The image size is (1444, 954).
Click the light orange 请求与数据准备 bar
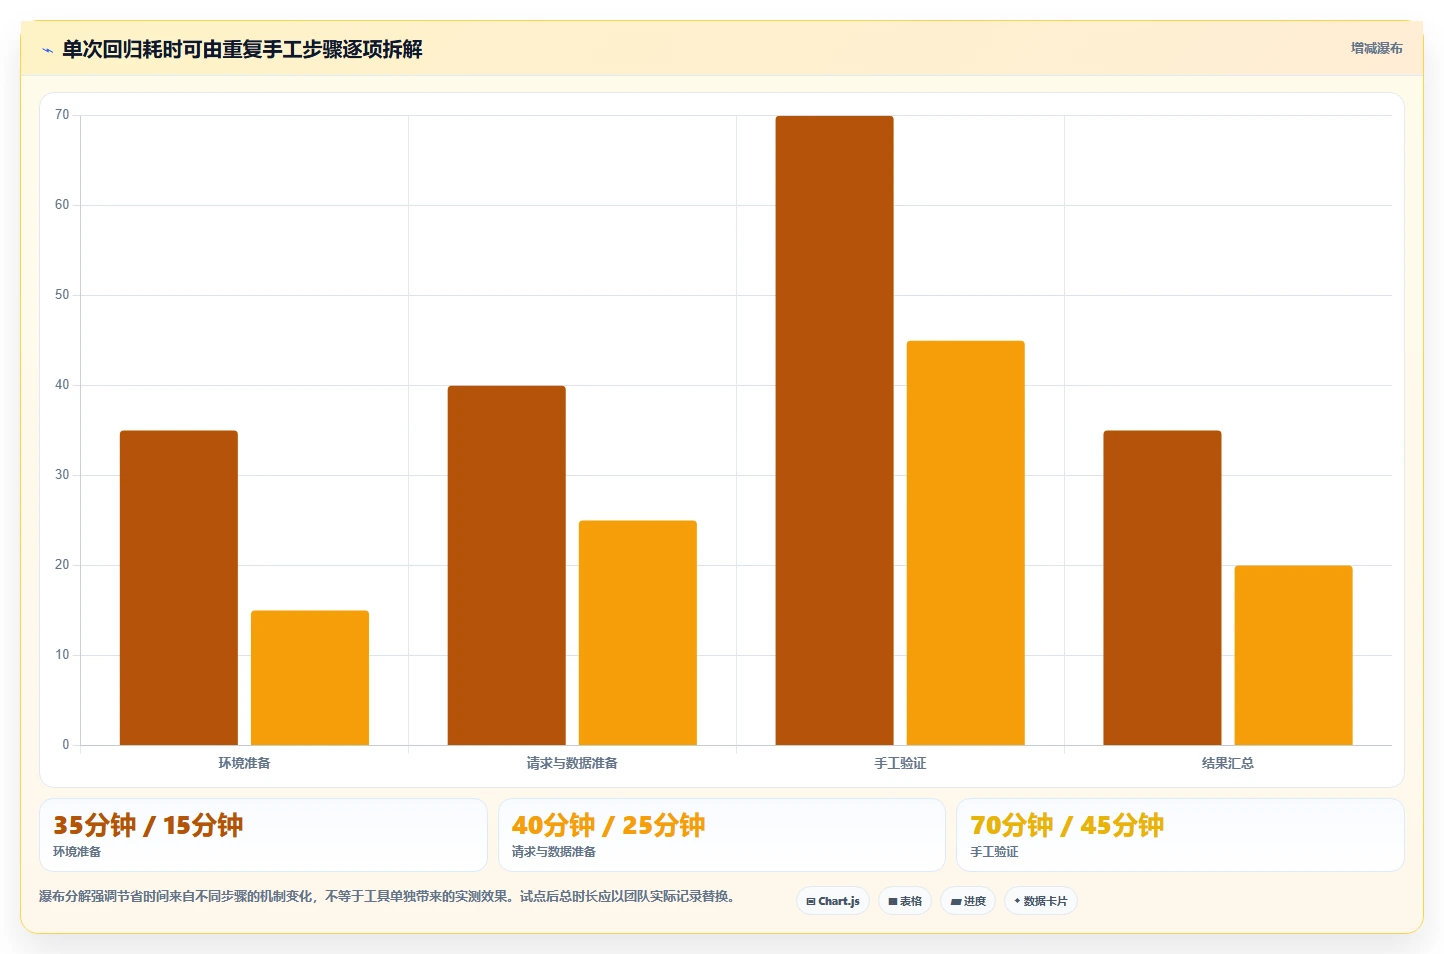(638, 633)
